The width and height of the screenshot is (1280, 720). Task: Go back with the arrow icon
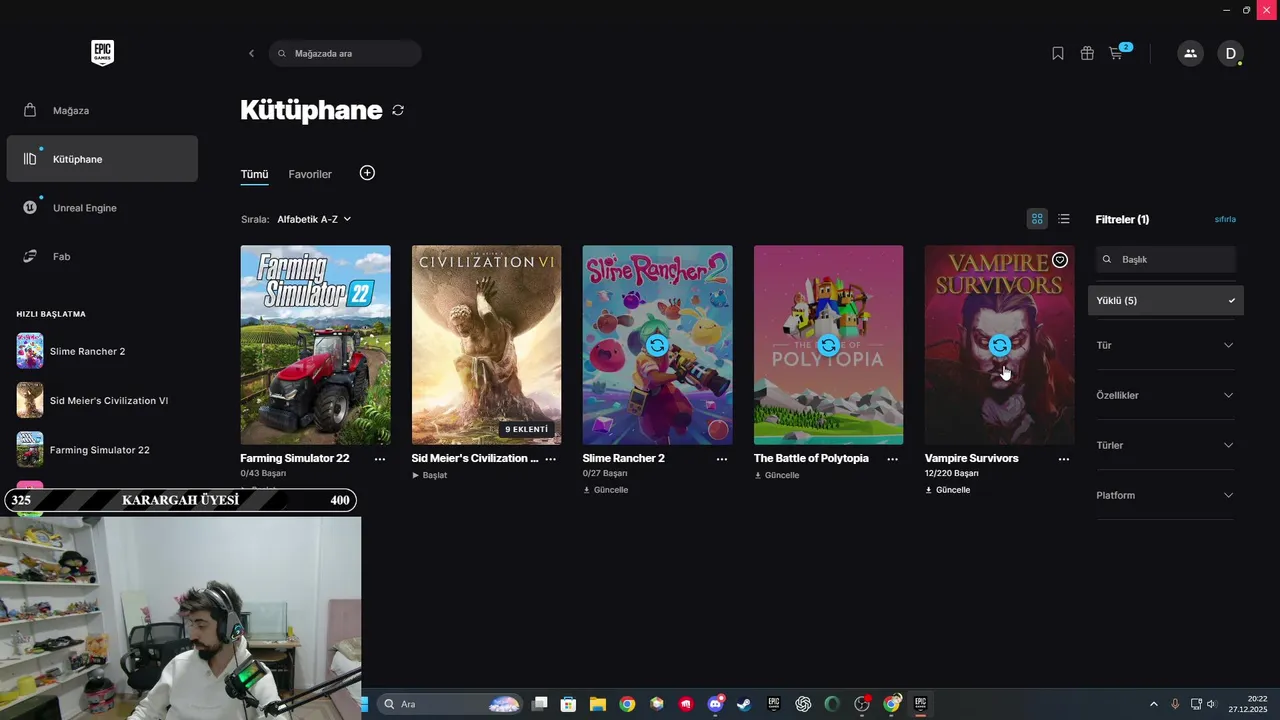pyautogui.click(x=251, y=53)
